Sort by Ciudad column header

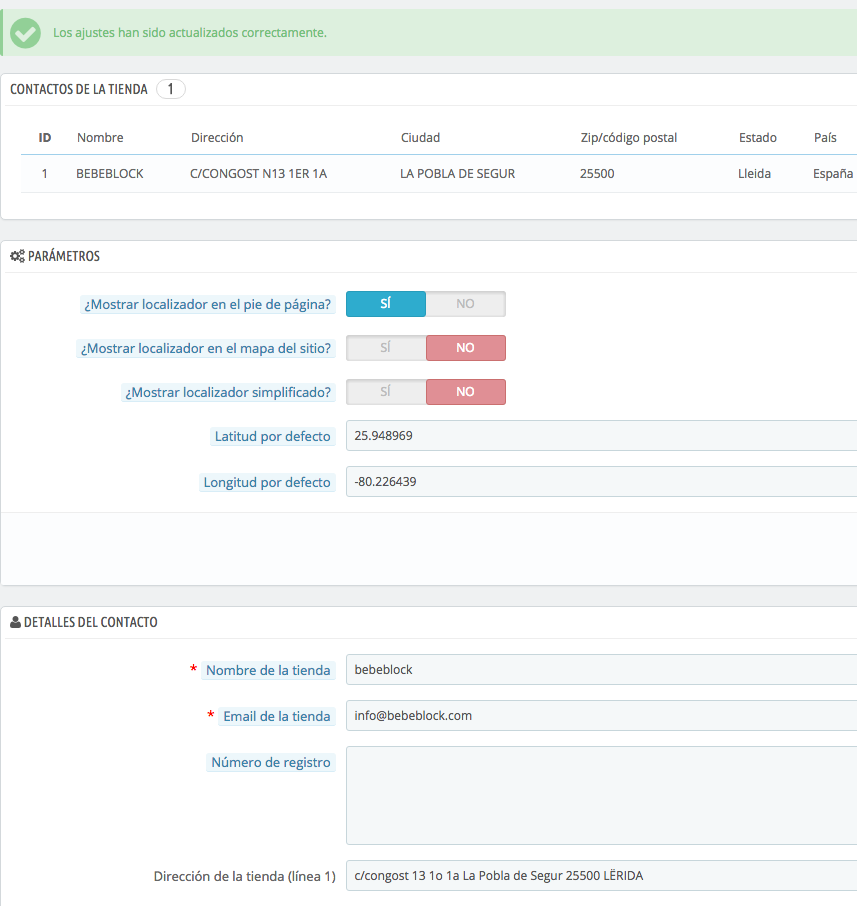421,138
